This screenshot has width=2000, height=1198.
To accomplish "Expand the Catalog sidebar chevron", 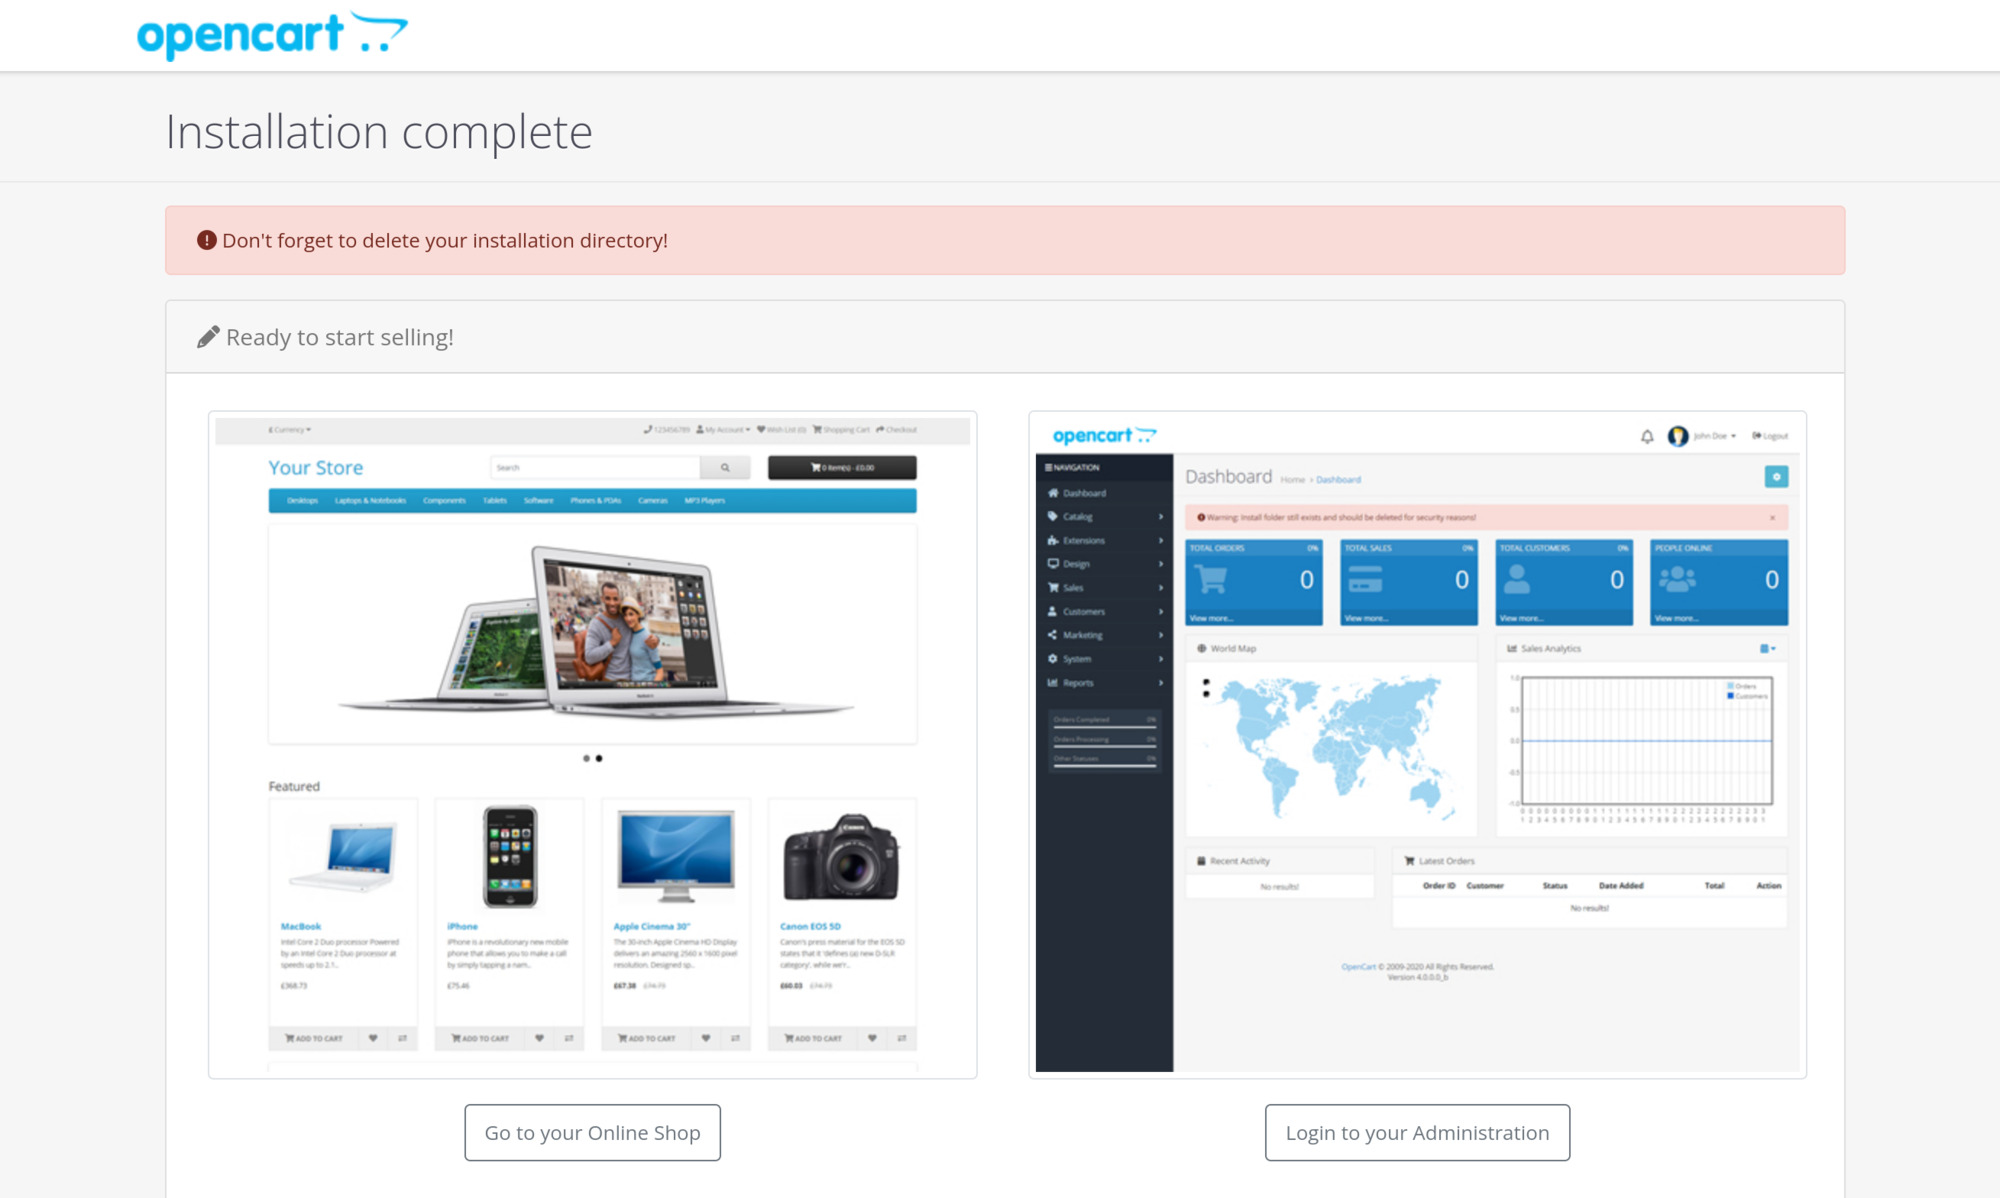I will pos(1160,516).
